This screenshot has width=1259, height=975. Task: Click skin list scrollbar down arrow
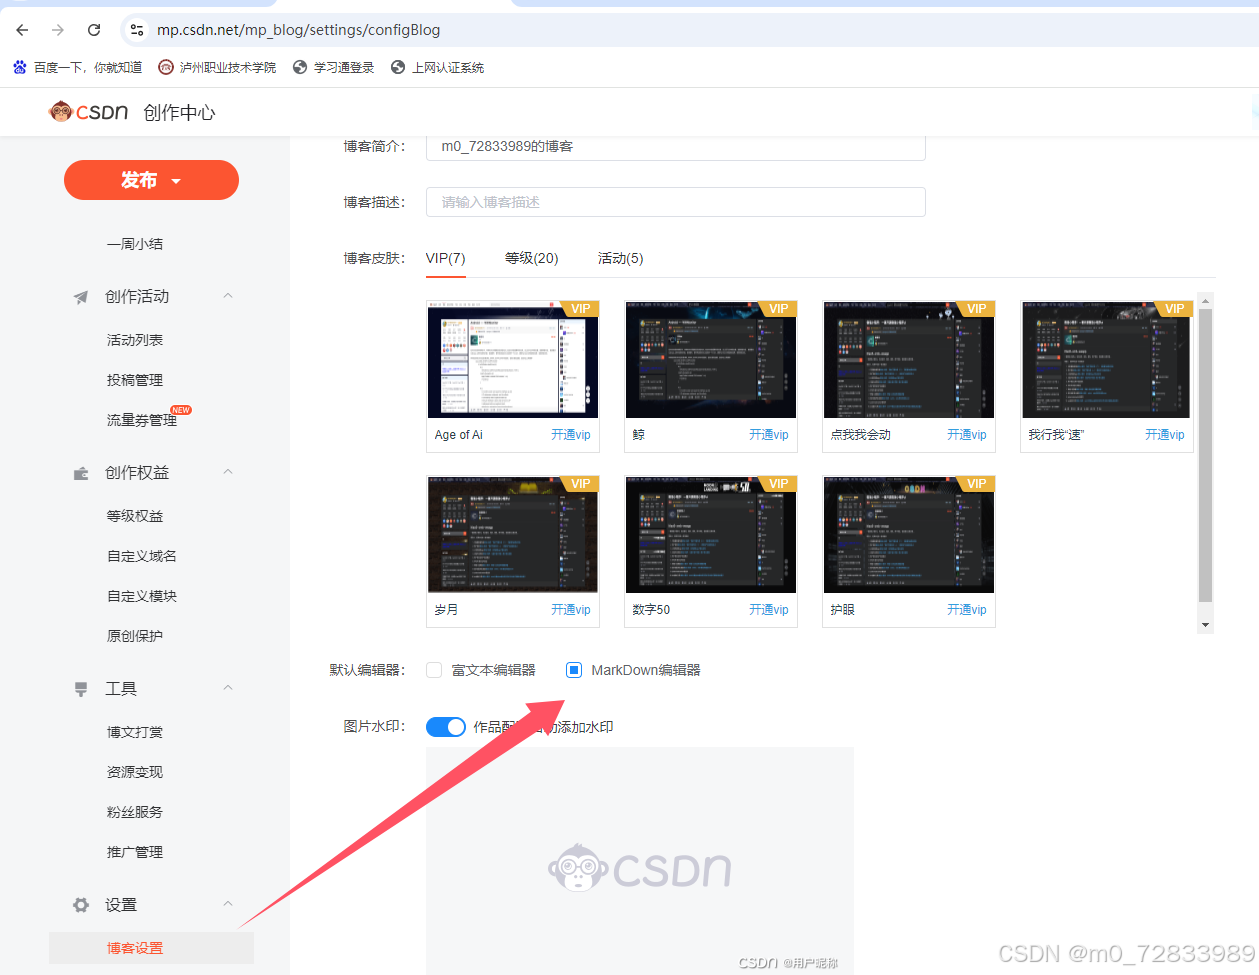[x=1206, y=625]
